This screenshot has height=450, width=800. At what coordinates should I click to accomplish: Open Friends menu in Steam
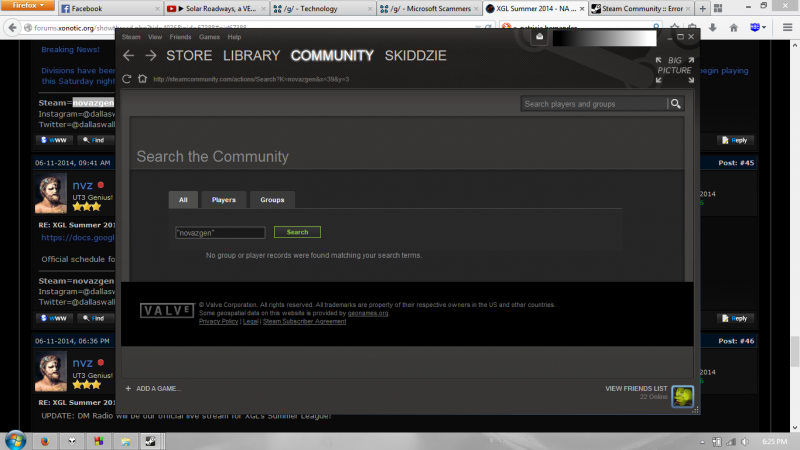pos(180,37)
